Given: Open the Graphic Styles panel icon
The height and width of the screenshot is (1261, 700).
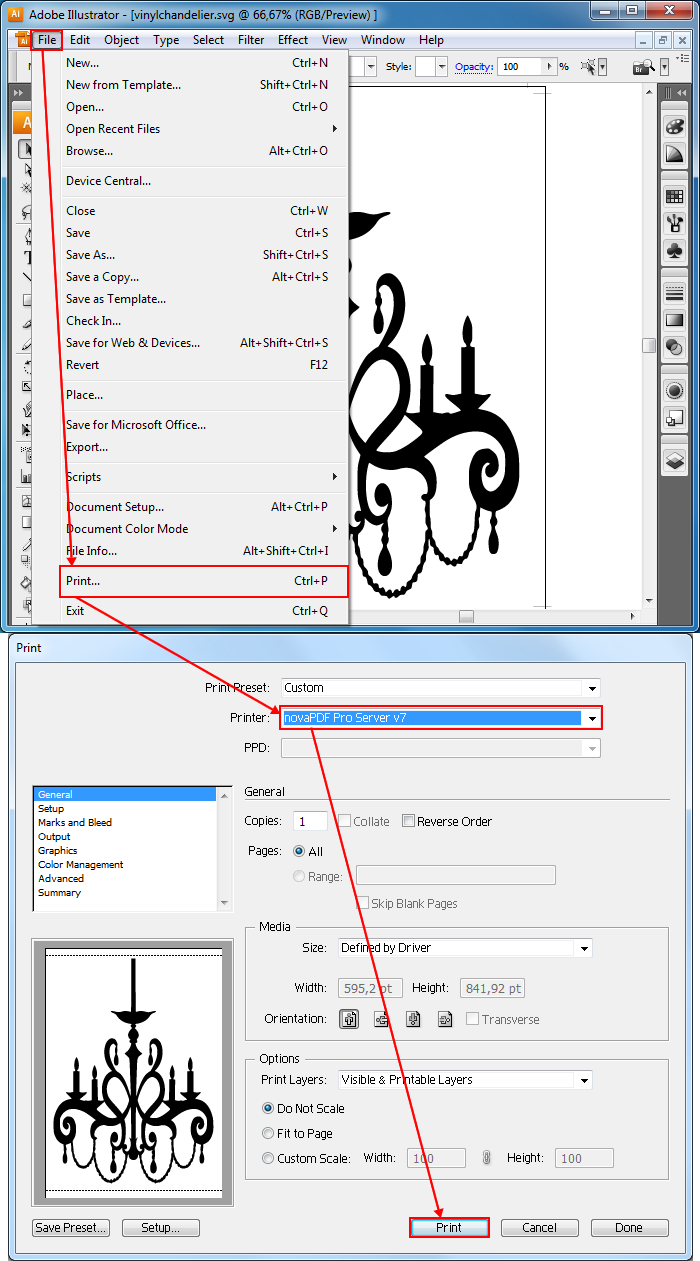Looking at the screenshot, I should (674, 418).
